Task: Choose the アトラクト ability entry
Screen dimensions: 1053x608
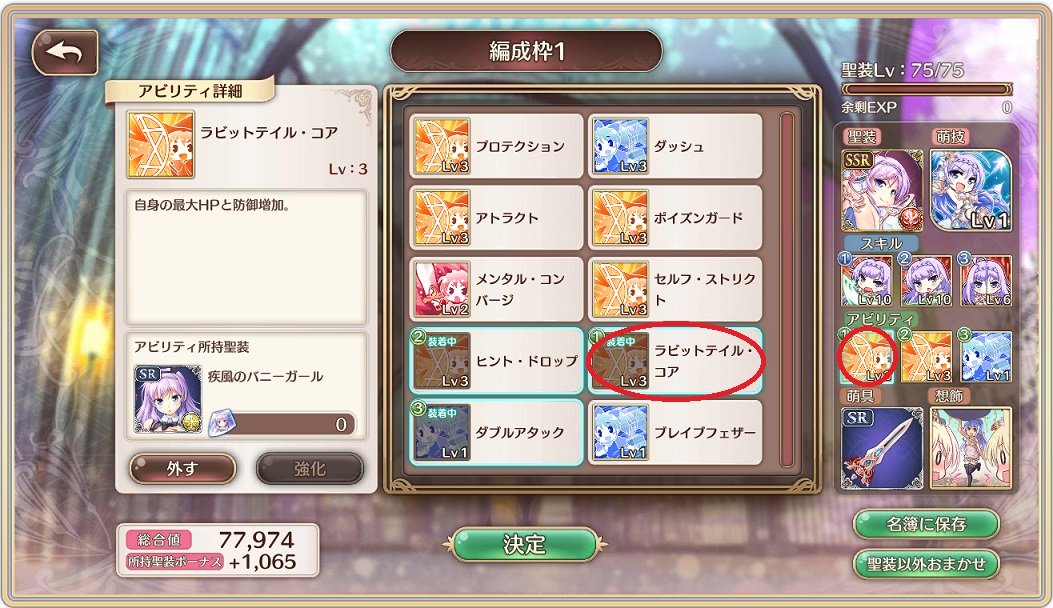Action: tap(496, 218)
